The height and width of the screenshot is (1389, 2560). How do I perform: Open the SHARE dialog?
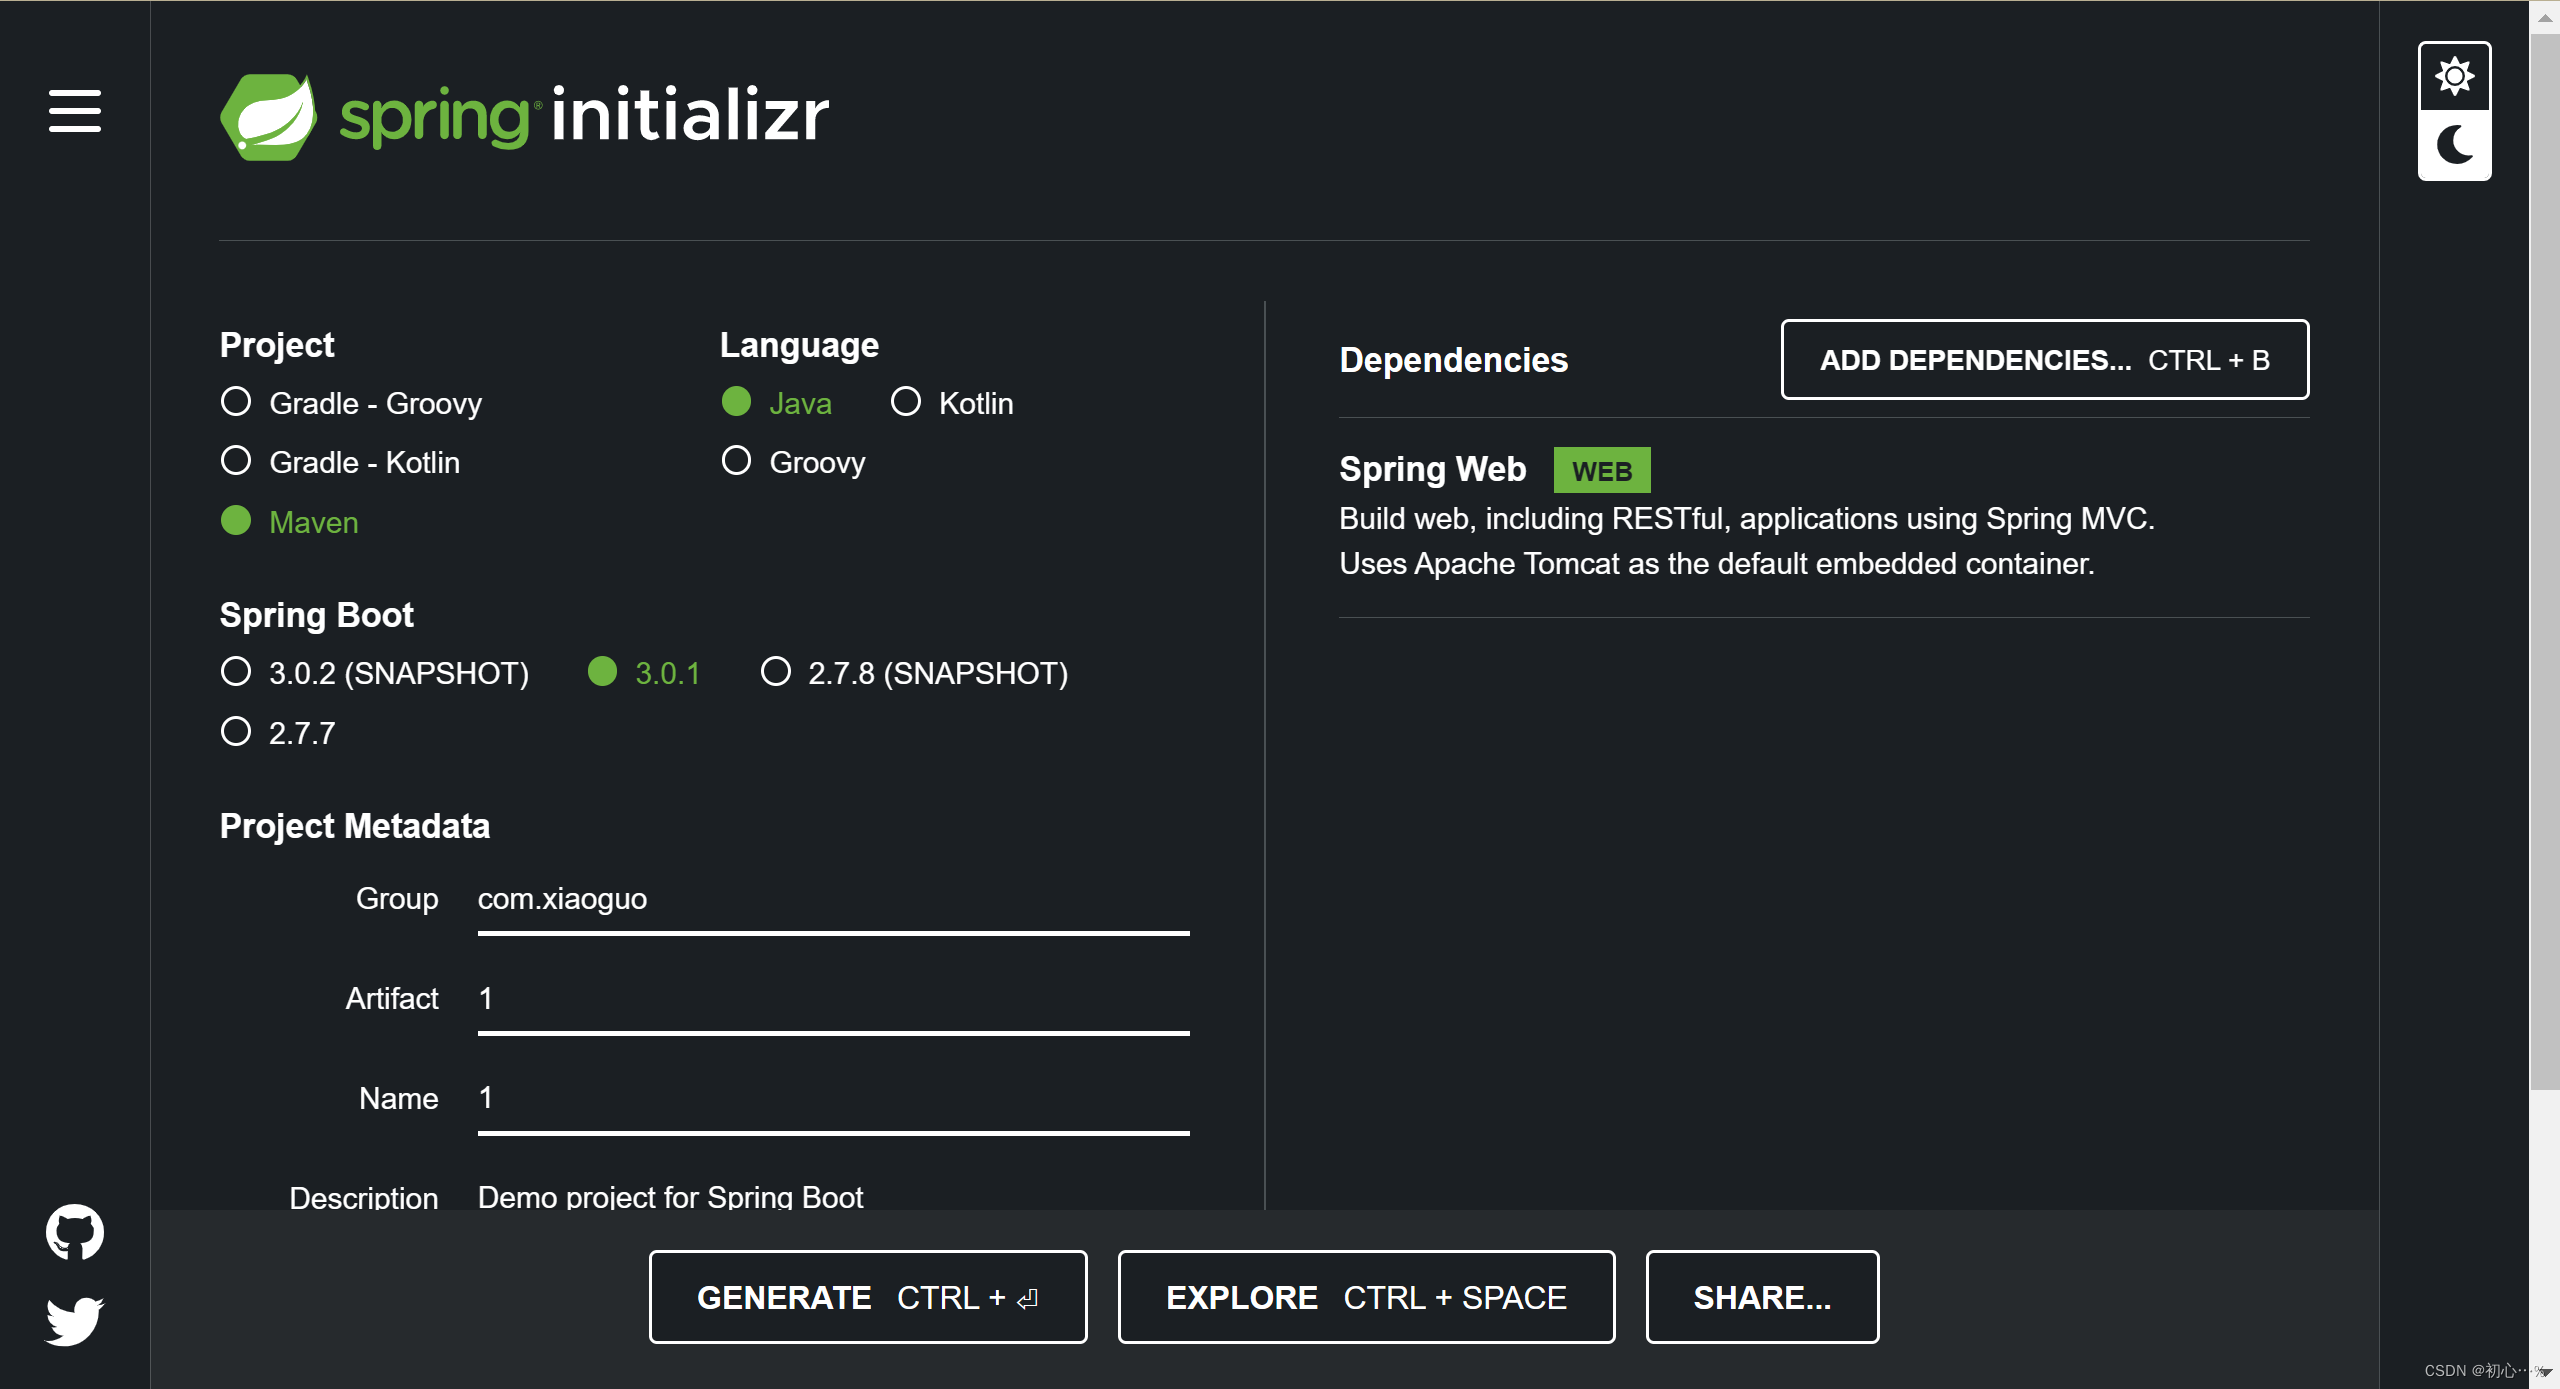1762,1297
